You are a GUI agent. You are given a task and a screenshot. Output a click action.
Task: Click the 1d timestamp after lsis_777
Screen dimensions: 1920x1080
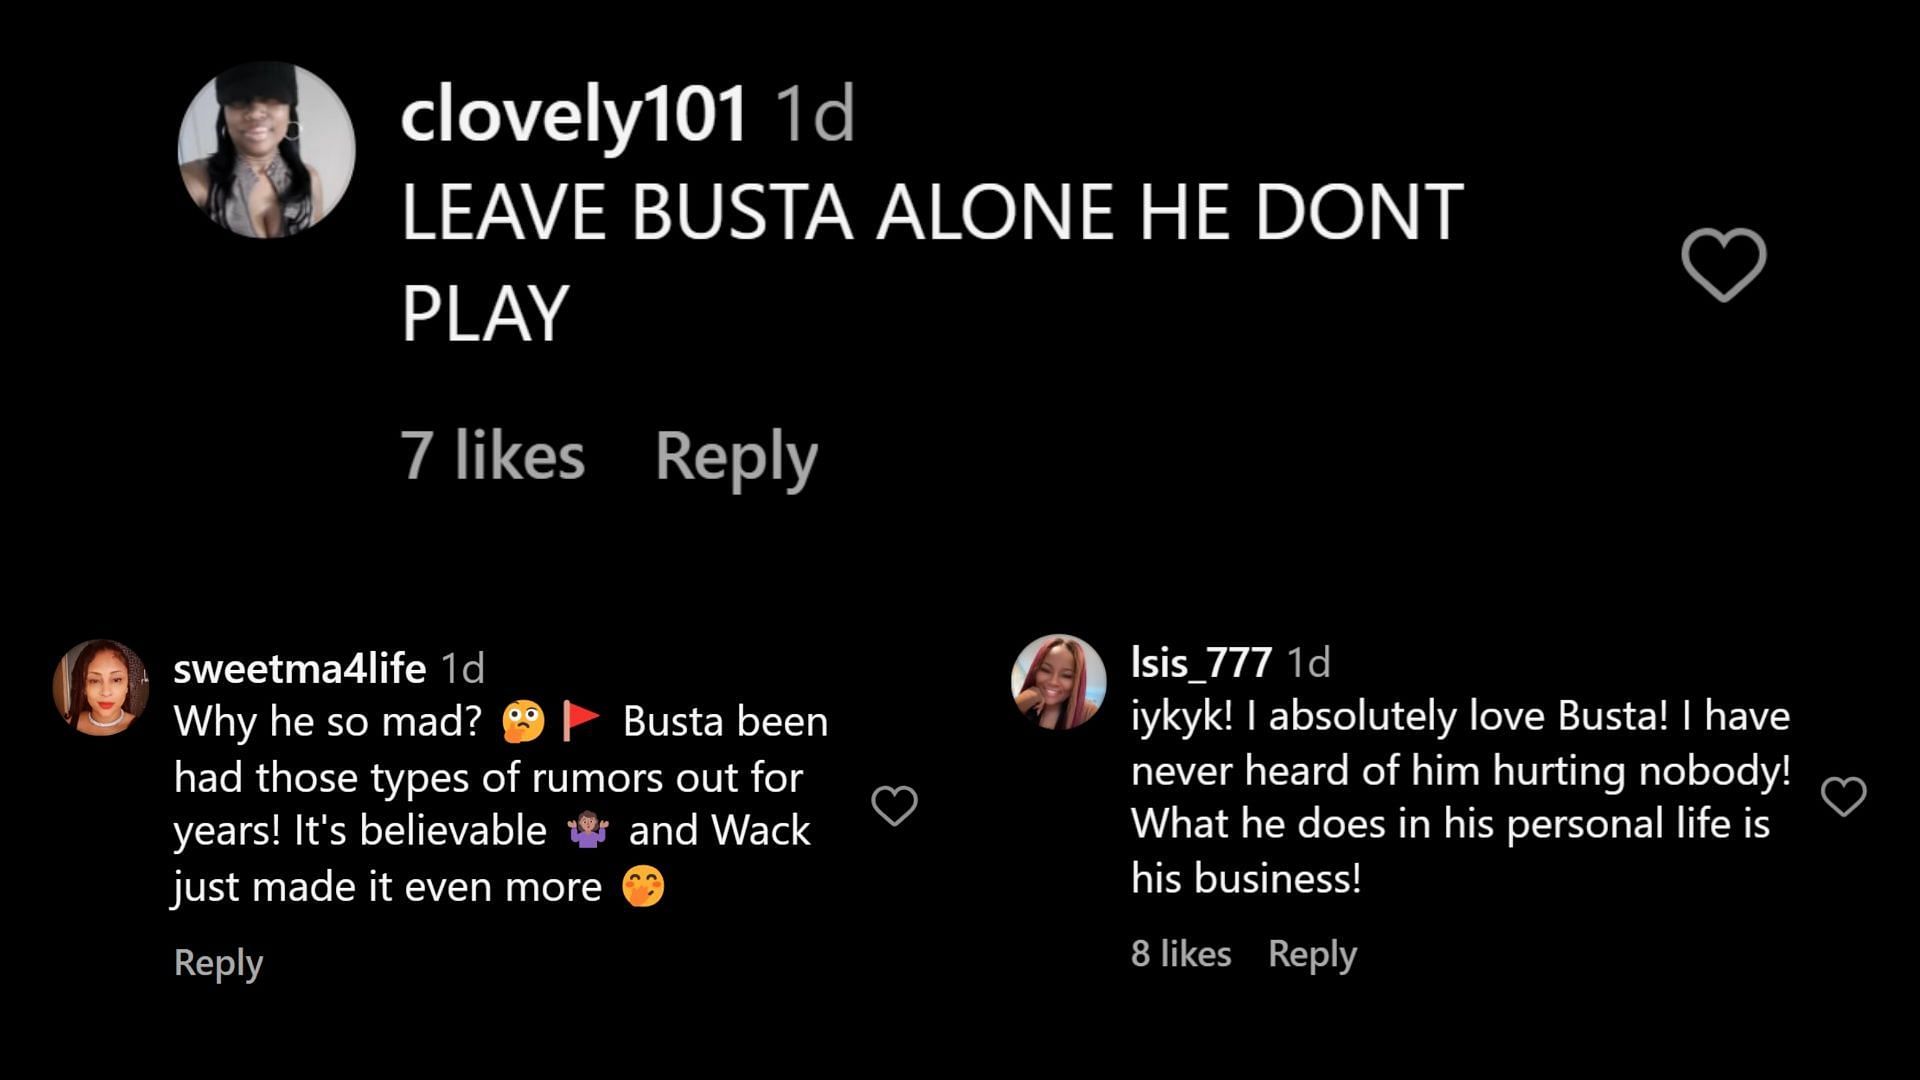point(1308,662)
